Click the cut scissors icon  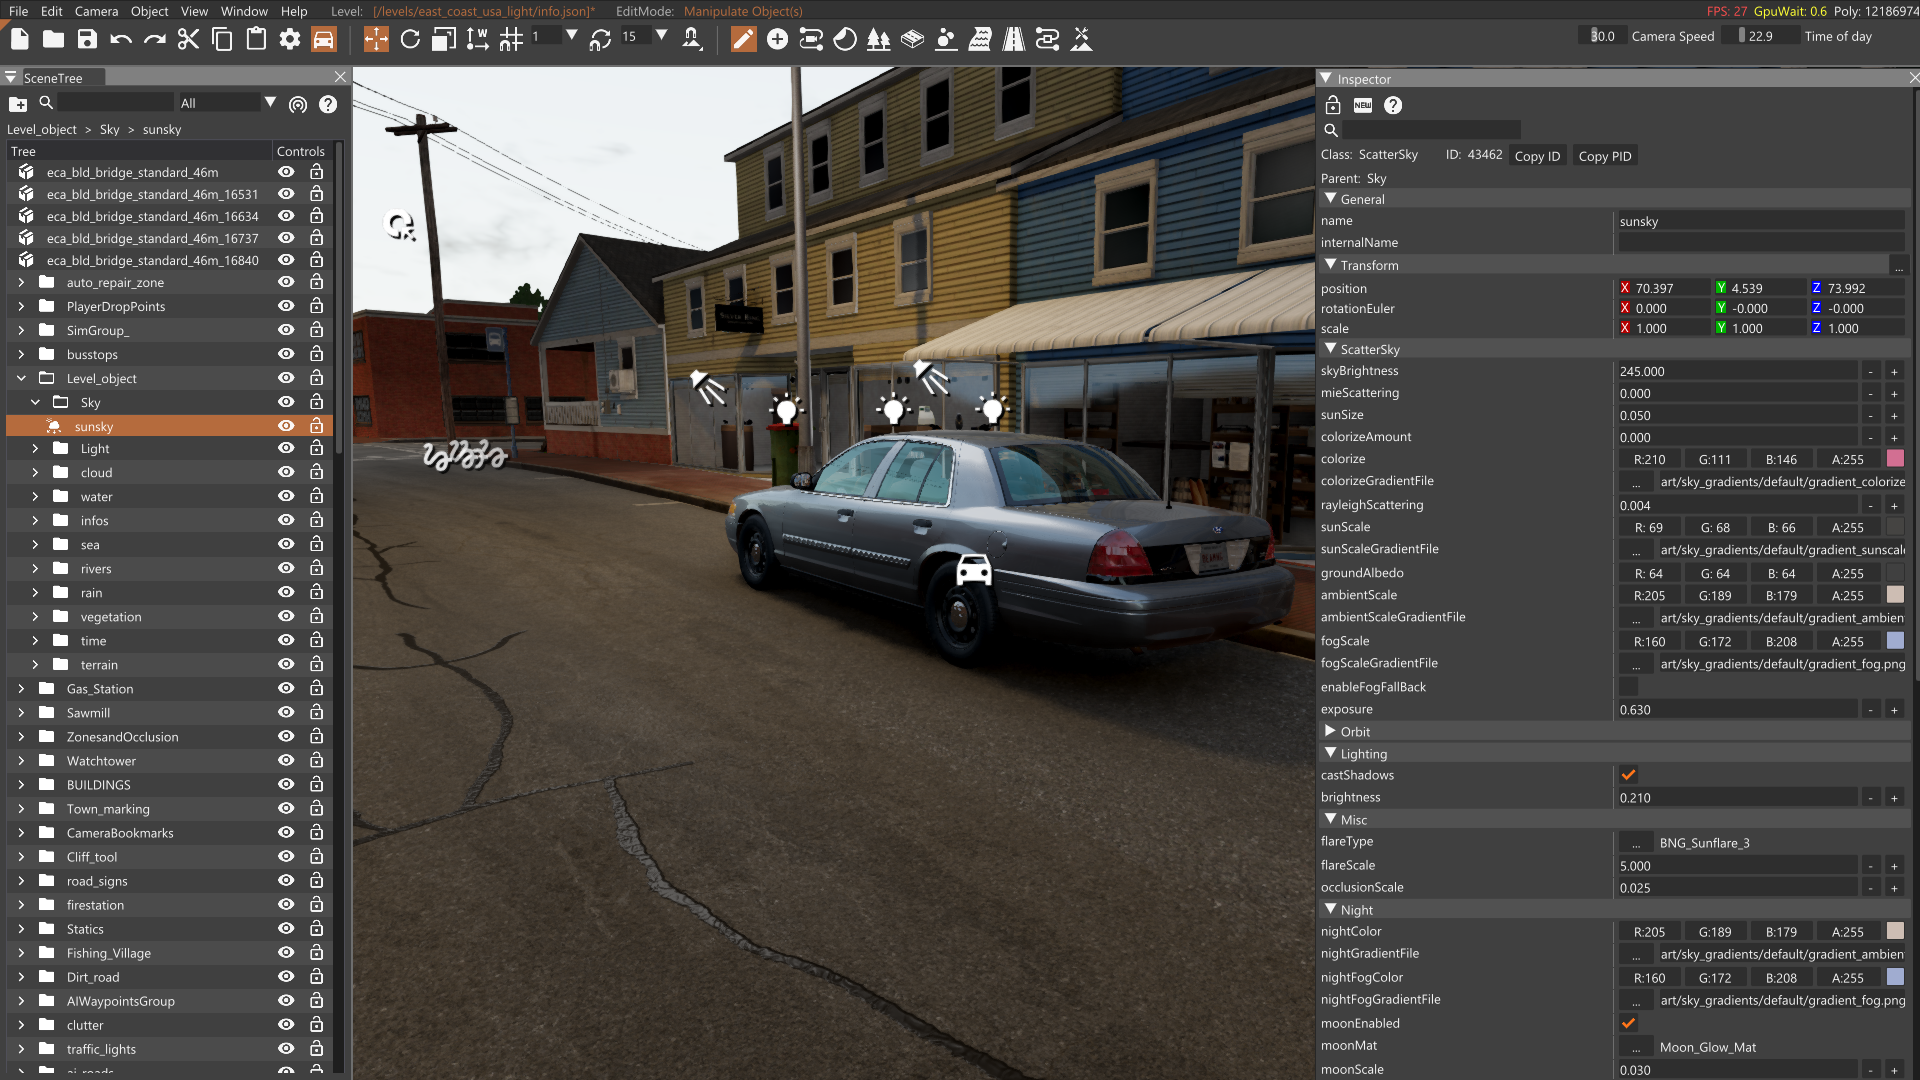coord(188,39)
